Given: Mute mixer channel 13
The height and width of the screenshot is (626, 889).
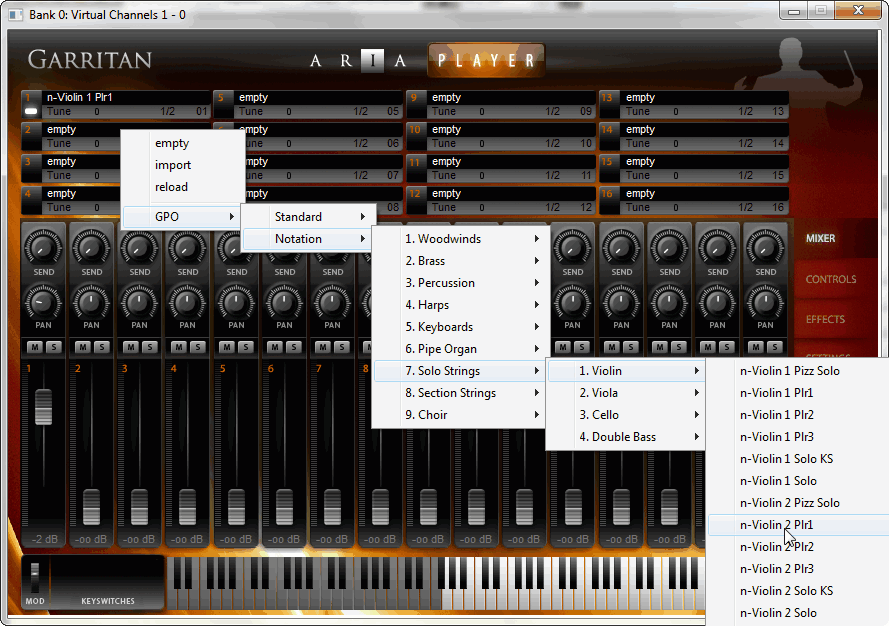Looking at the screenshot, I should tap(614, 347).
